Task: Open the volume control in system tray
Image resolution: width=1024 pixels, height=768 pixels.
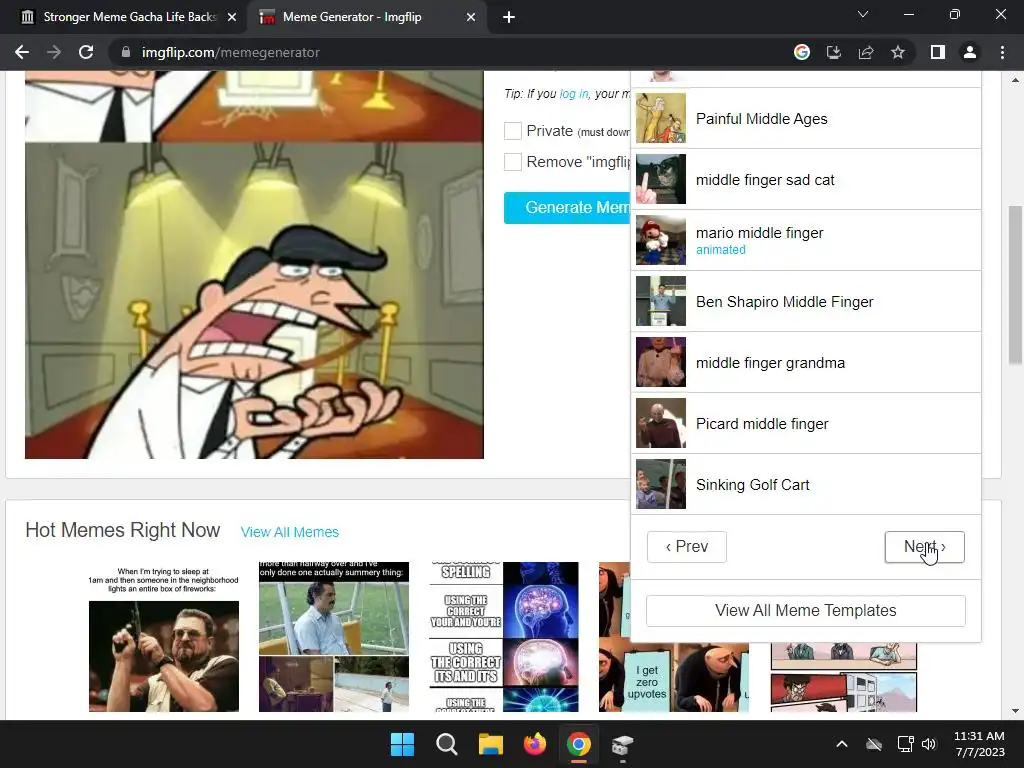Action: tap(929, 744)
